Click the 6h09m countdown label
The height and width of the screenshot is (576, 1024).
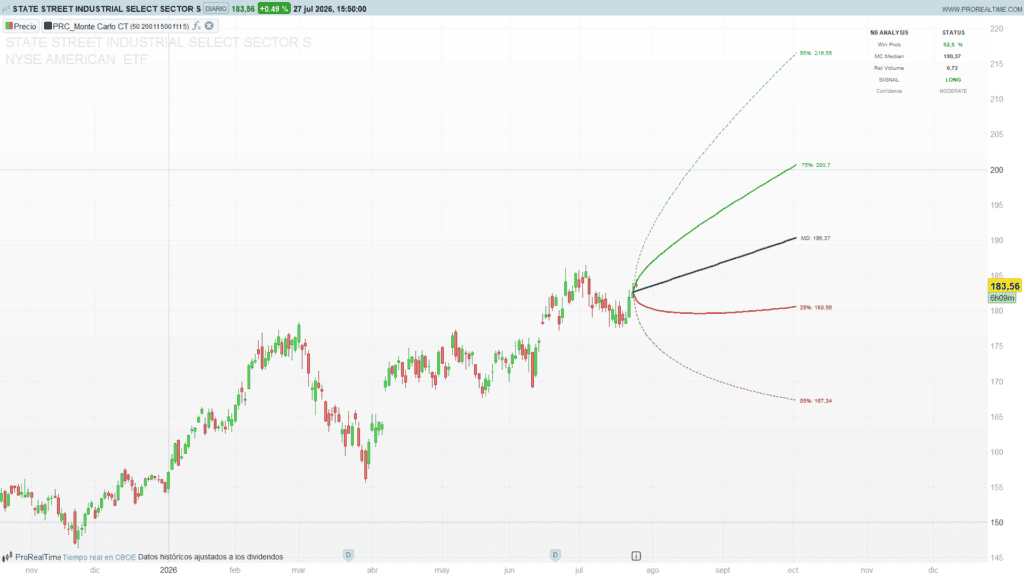(x=1002, y=298)
